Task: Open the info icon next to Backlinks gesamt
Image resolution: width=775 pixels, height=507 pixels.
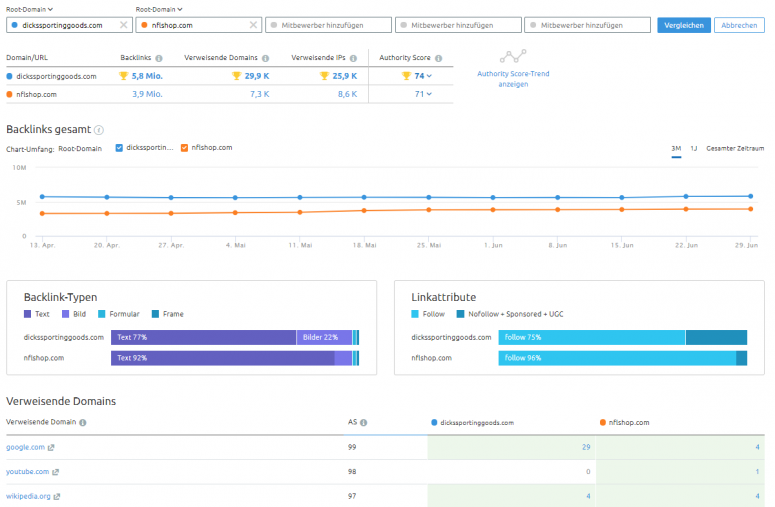Action: [x=99, y=130]
